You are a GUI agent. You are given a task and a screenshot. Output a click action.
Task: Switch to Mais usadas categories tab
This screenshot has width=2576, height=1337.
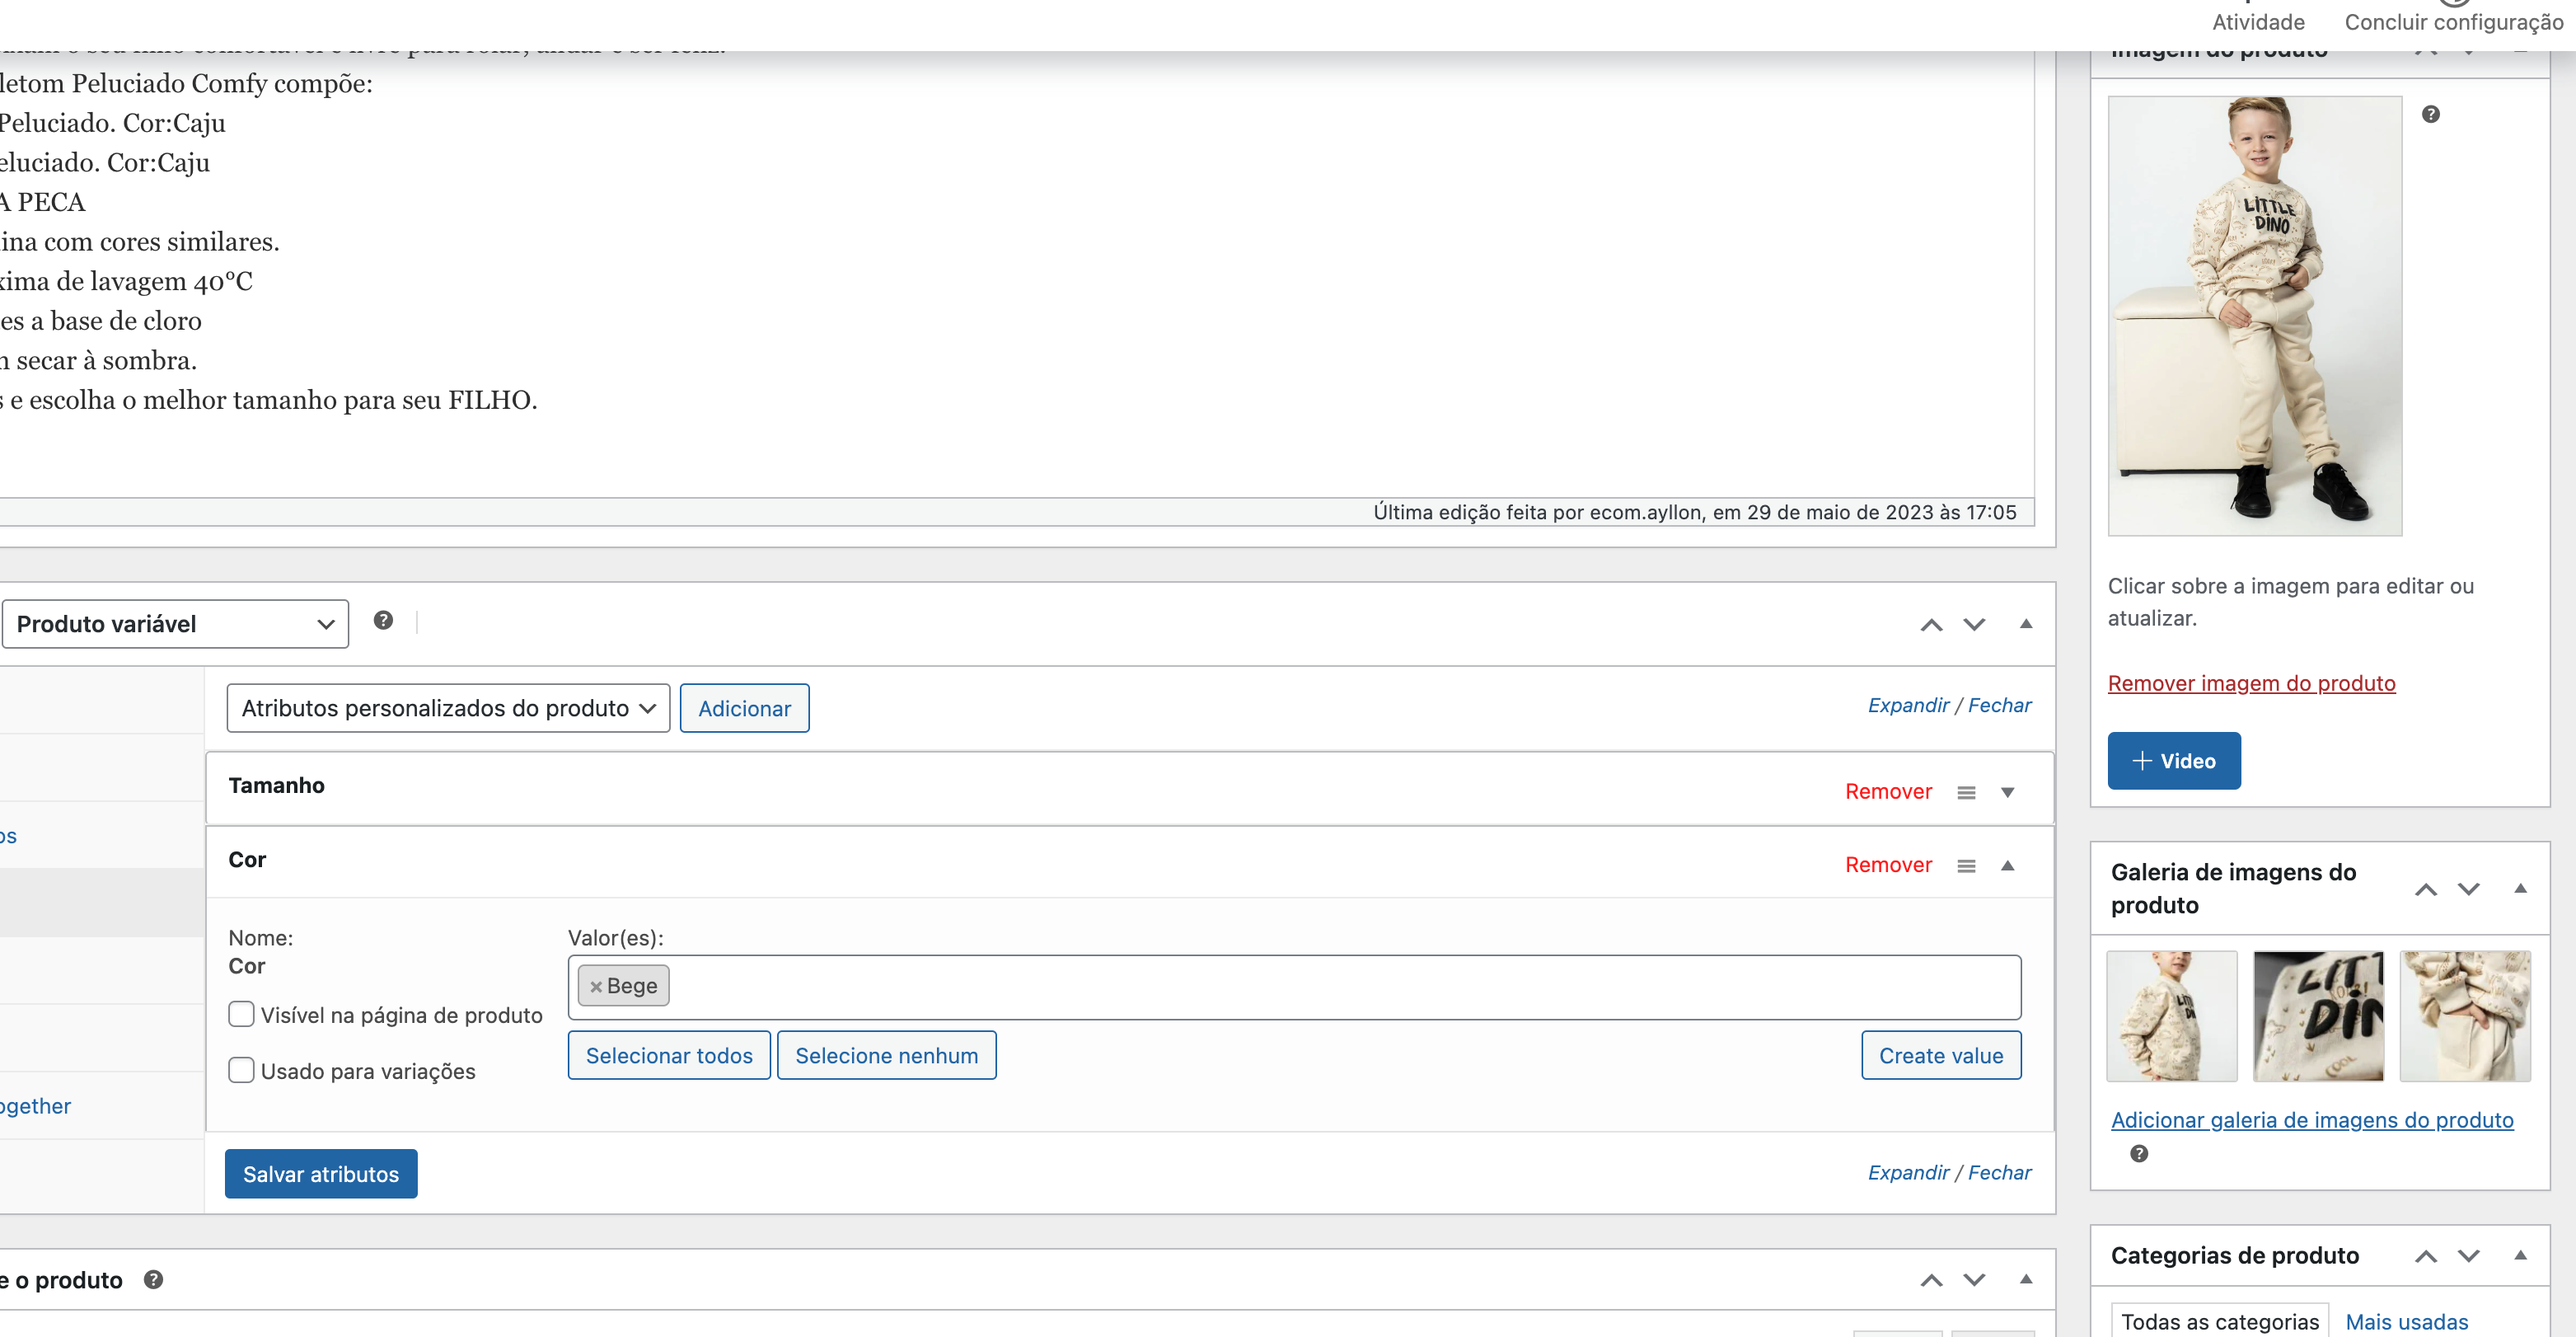point(2406,1321)
